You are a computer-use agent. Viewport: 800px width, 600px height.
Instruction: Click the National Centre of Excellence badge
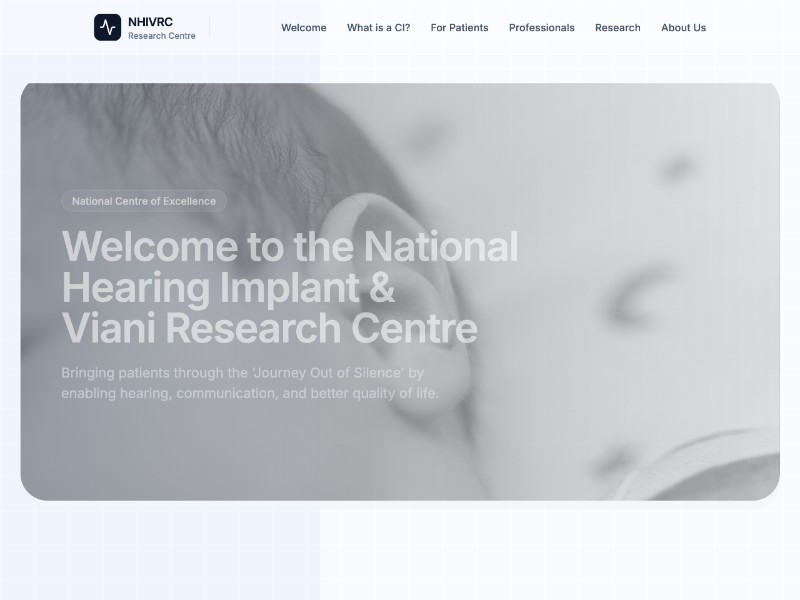(x=144, y=201)
